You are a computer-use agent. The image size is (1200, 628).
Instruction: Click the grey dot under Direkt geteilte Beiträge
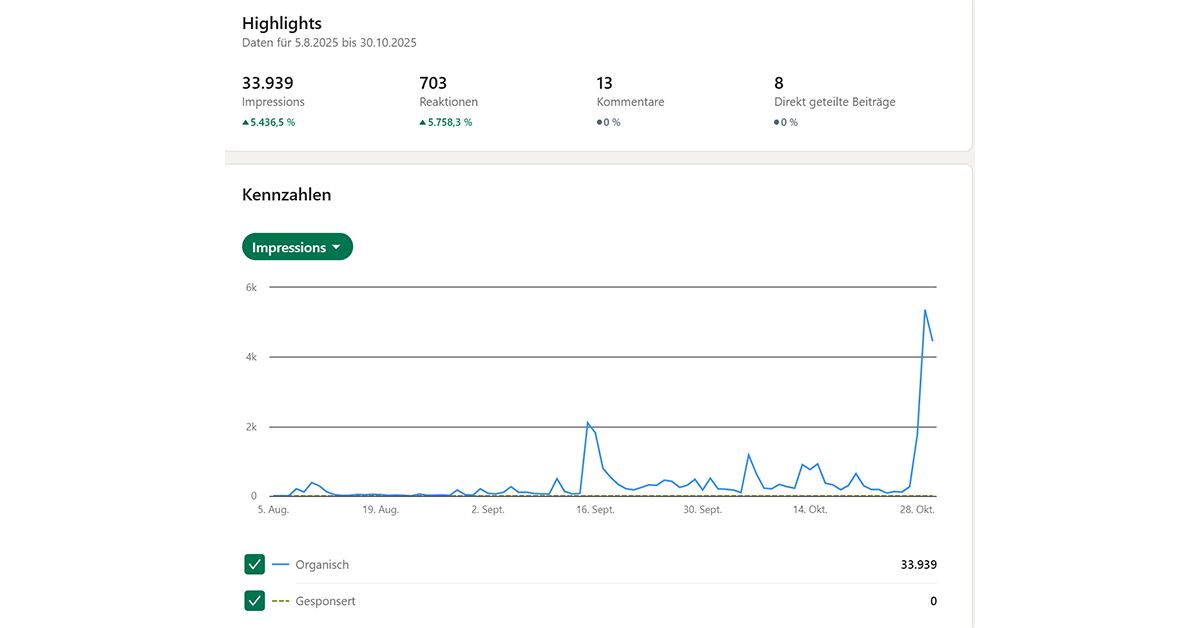point(777,122)
